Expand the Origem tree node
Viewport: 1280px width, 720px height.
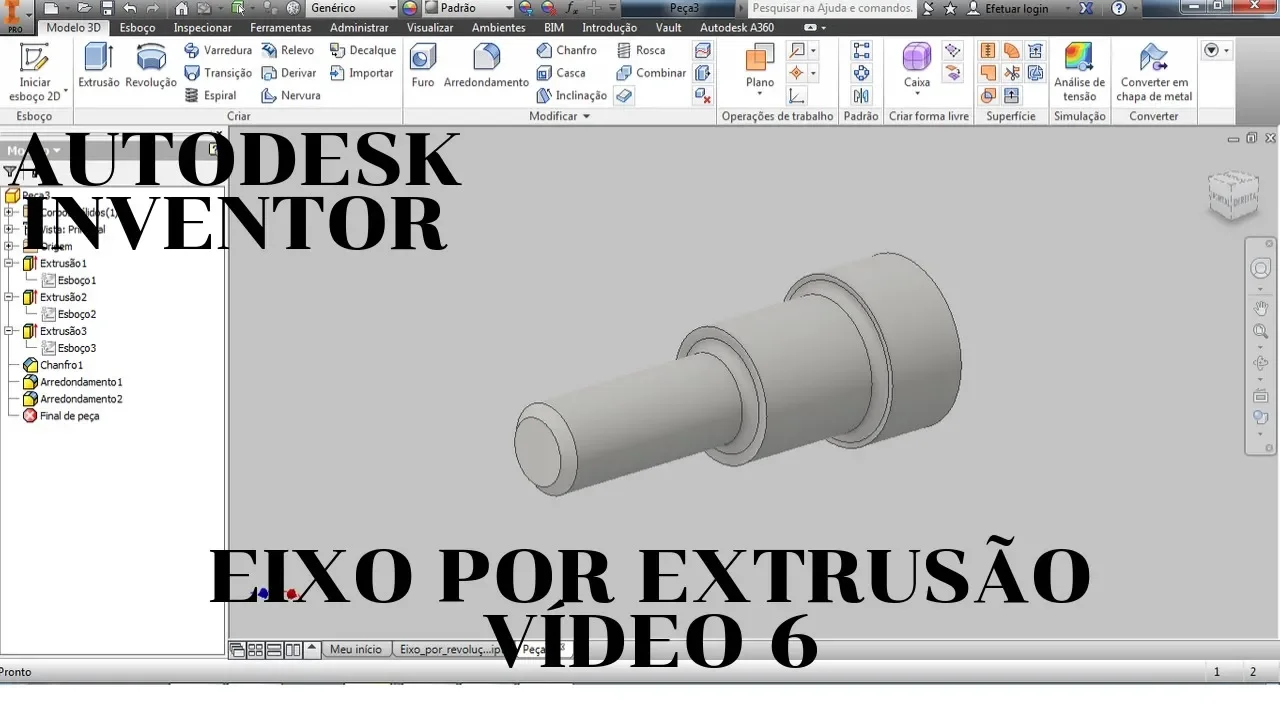(x=10, y=246)
